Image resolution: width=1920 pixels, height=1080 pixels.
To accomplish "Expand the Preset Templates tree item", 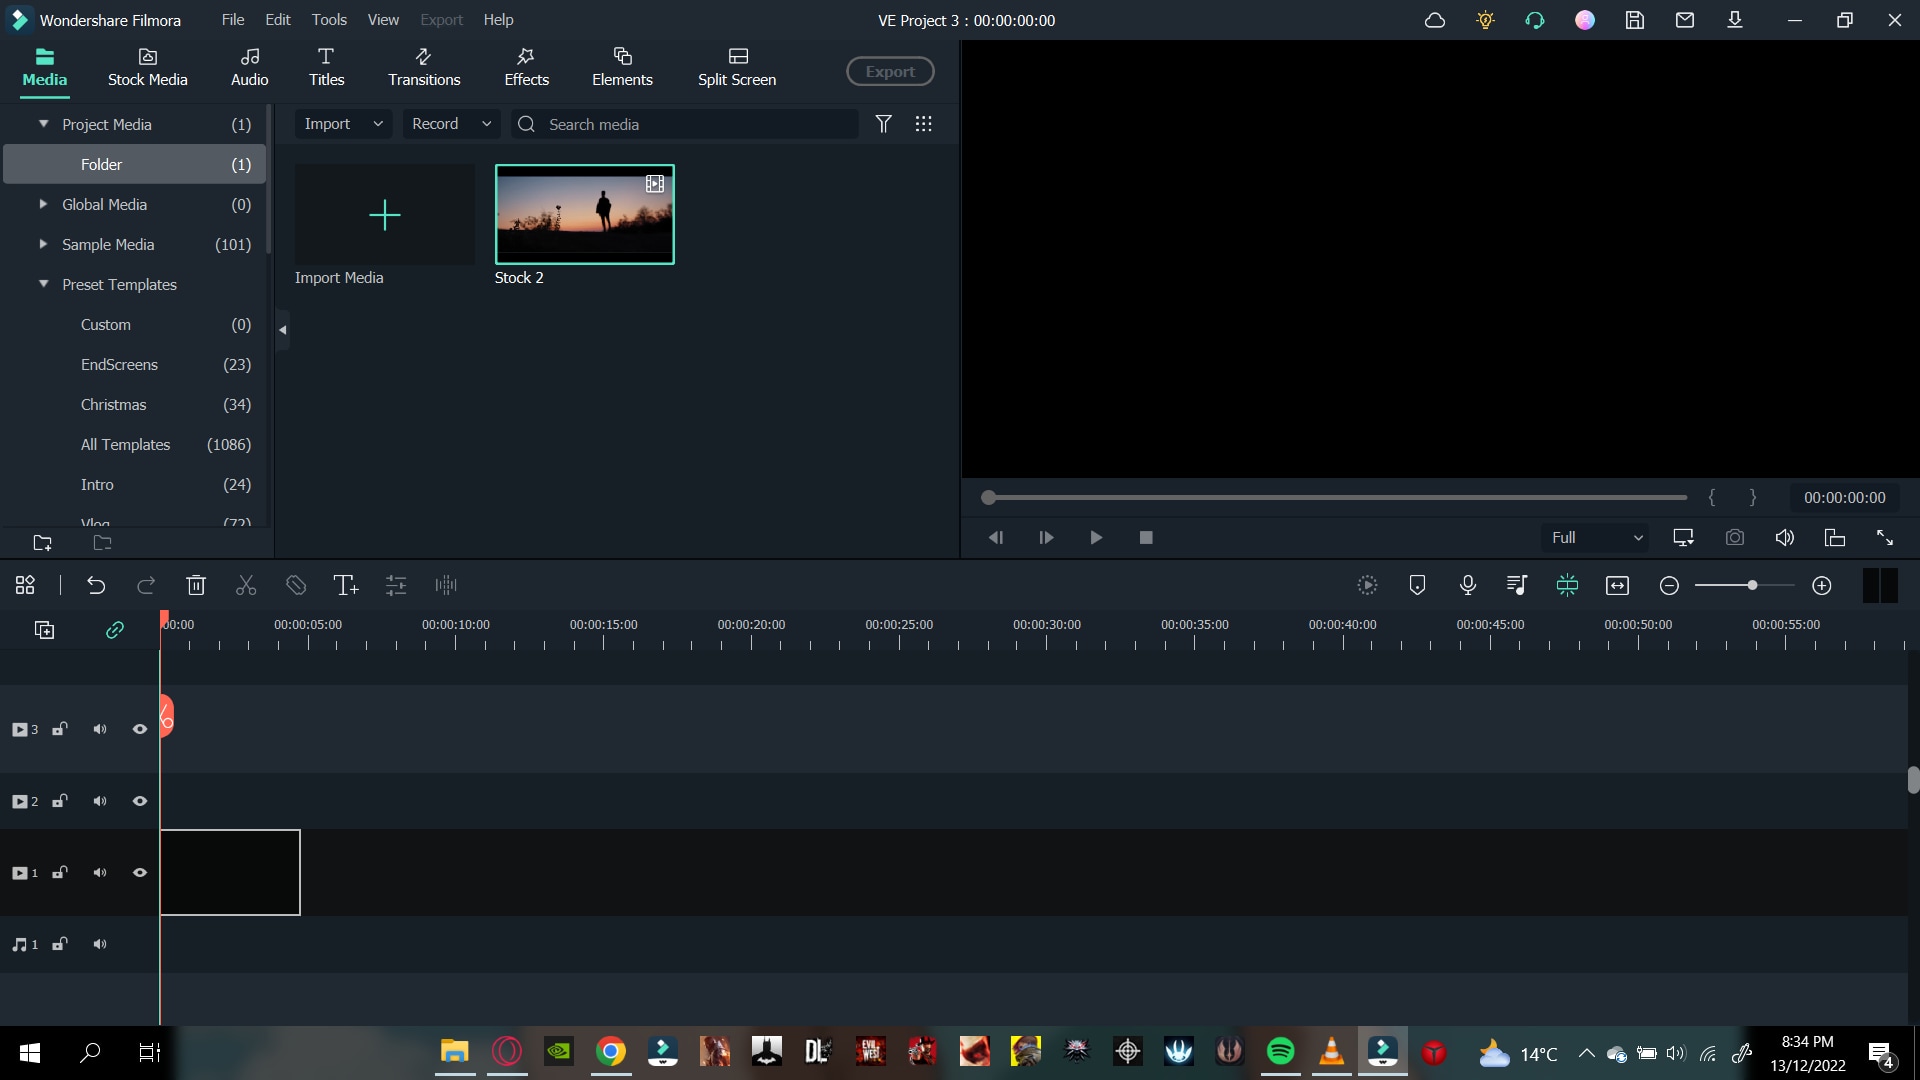I will click(44, 285).
